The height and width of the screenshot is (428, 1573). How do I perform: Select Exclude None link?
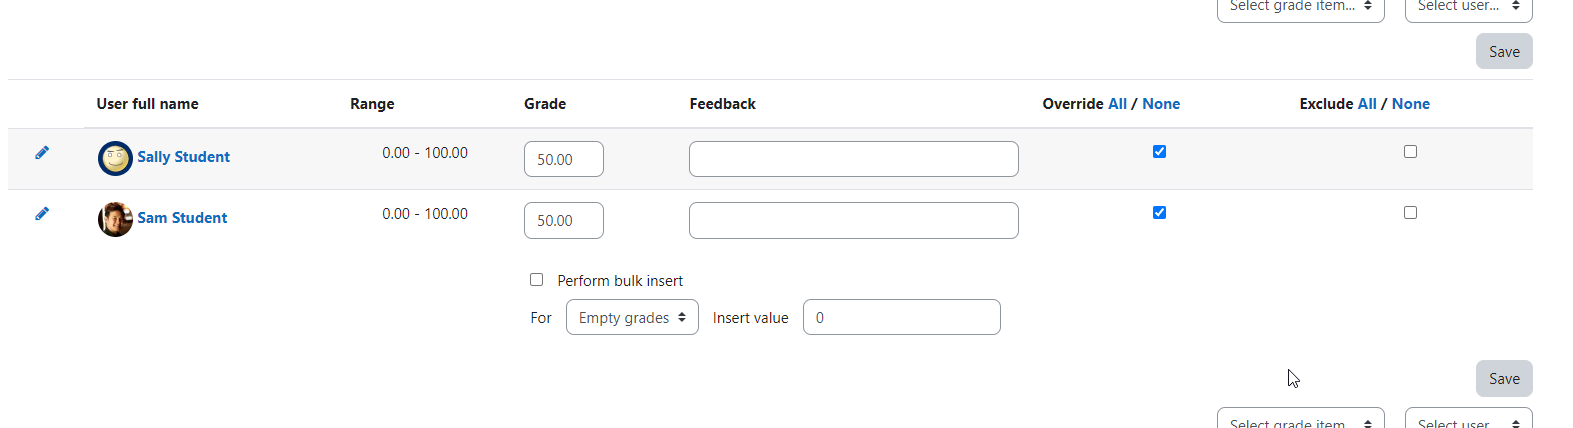[1410, 104]
